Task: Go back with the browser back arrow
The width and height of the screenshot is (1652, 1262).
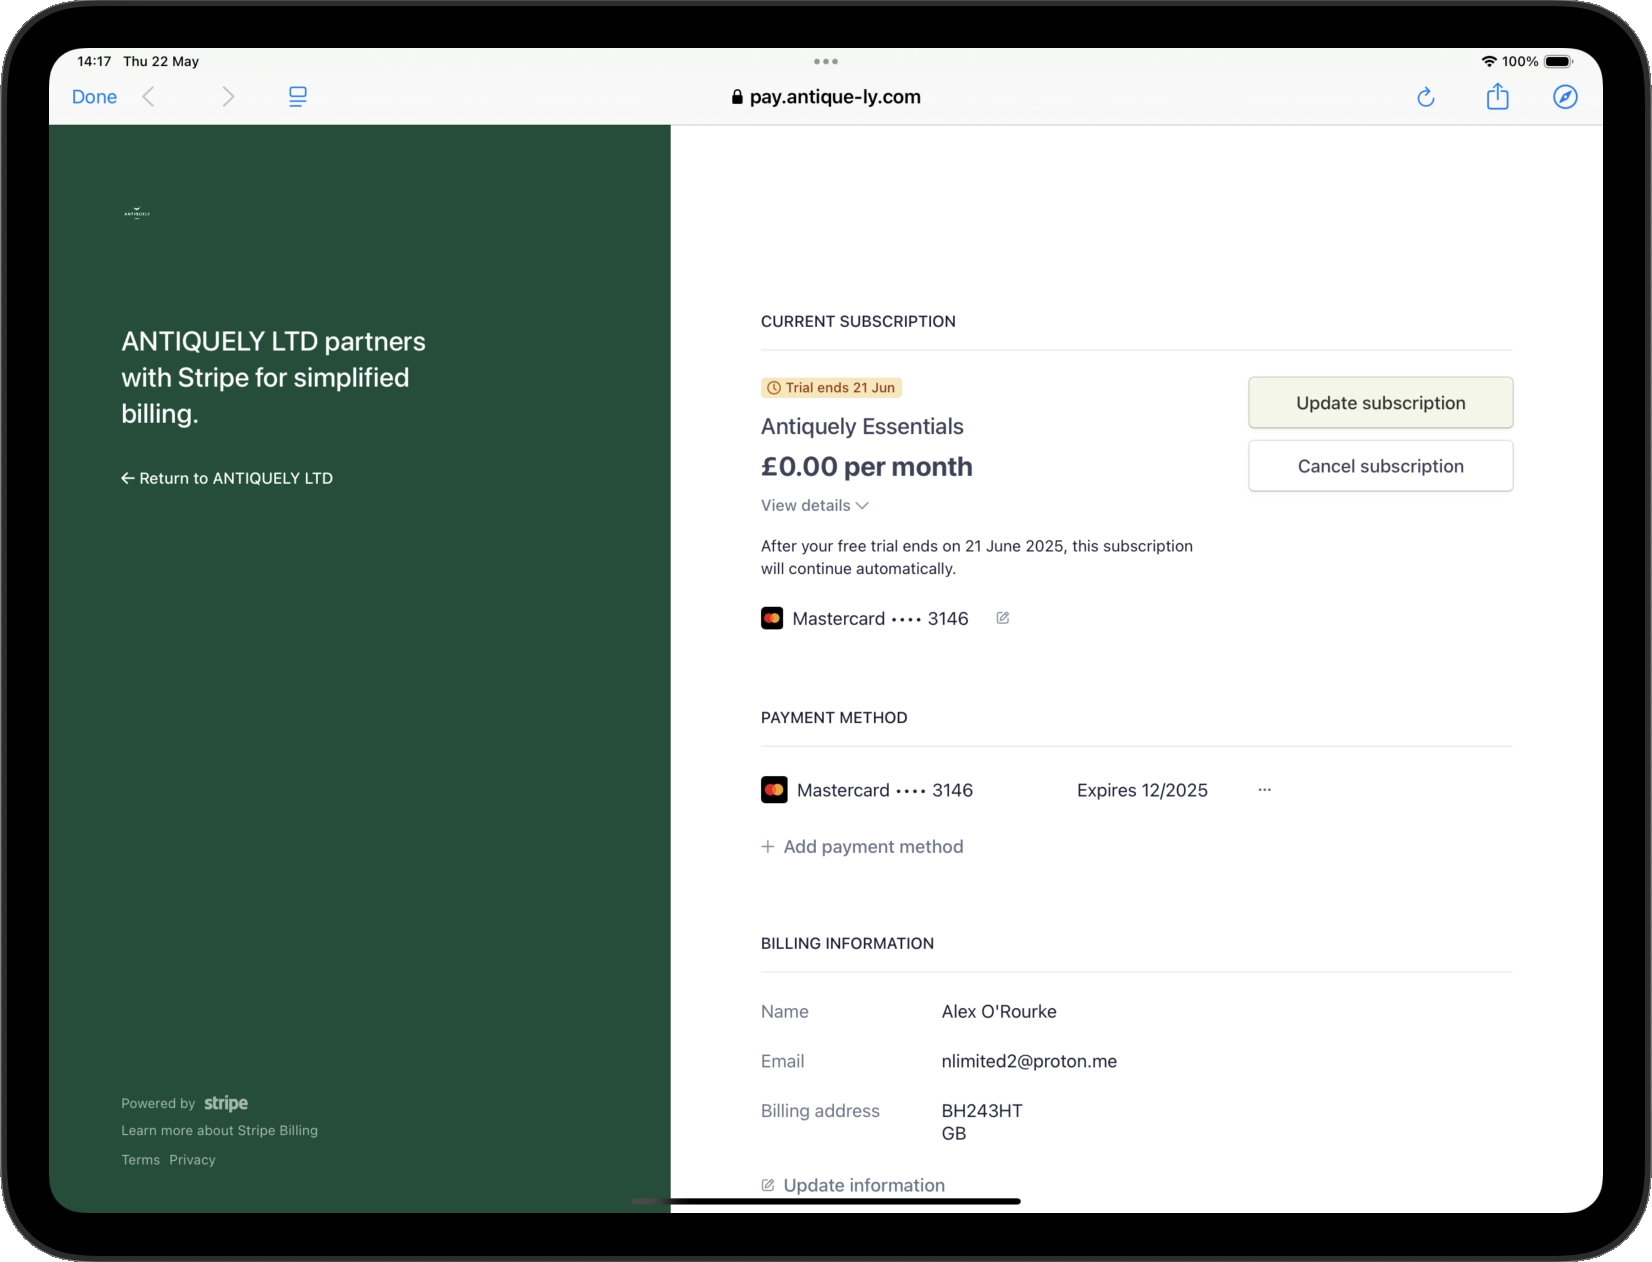Action: coord(149,97)
